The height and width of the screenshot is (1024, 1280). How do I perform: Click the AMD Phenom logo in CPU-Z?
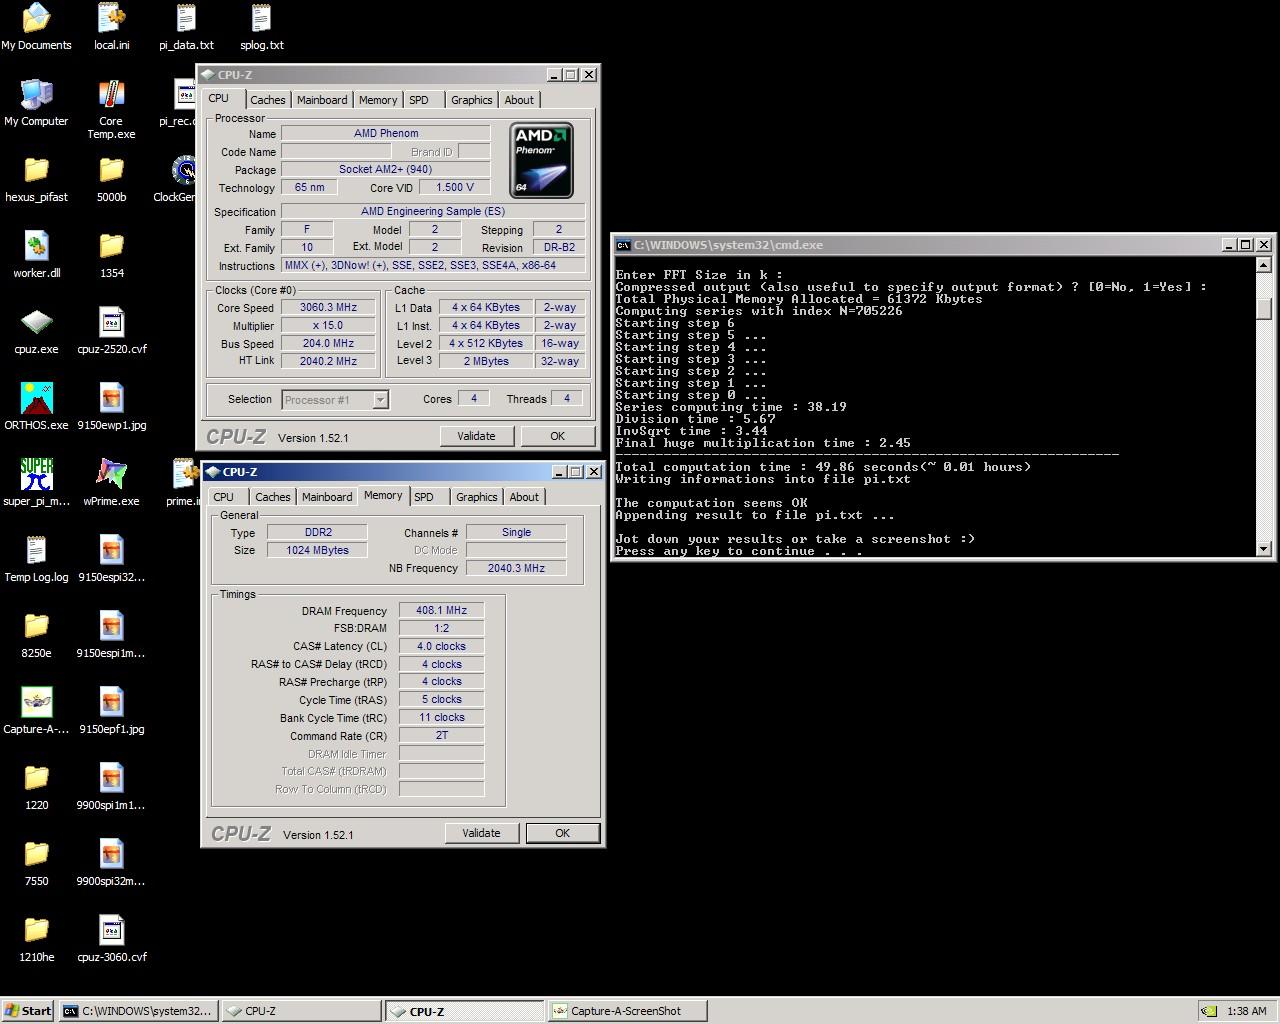pos(541,160)
